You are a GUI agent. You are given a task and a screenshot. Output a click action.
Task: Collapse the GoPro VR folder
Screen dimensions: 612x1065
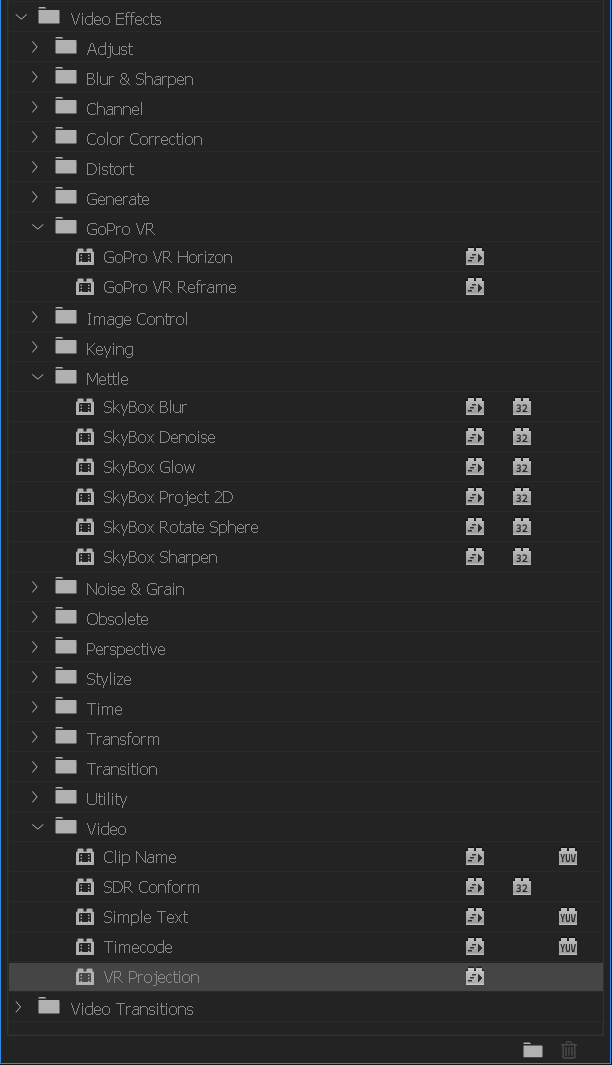pos(37,228)
